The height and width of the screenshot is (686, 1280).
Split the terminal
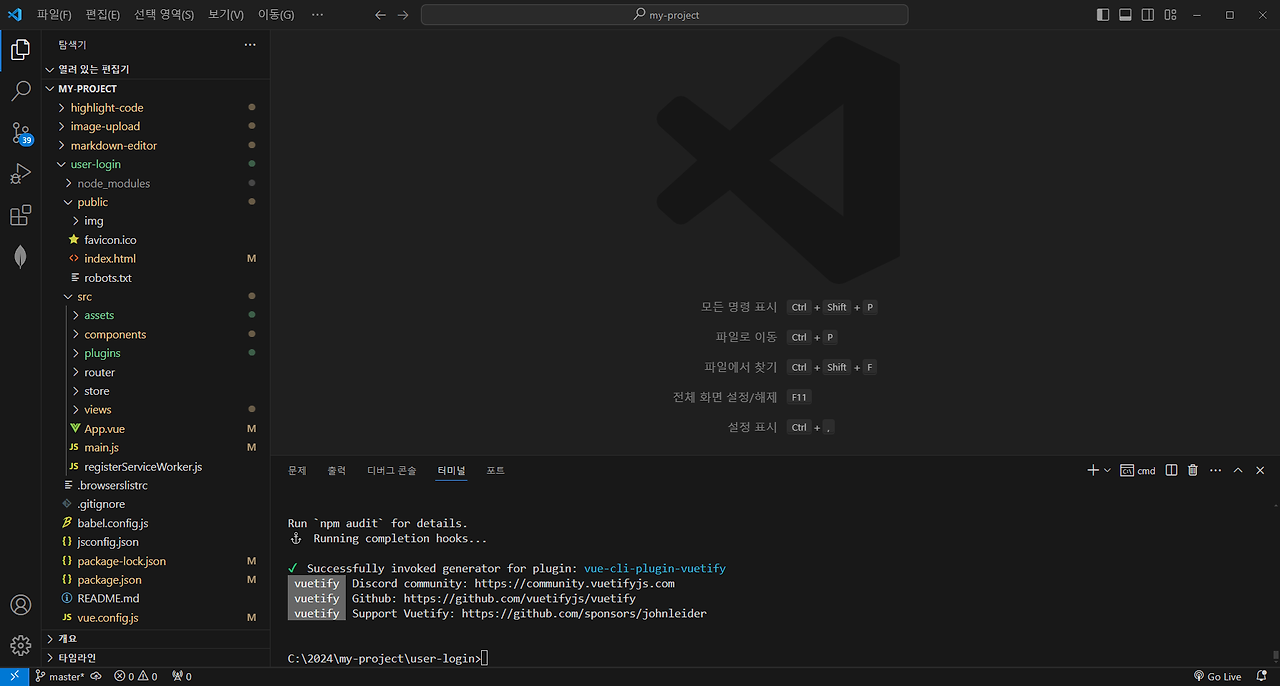coord(1171,470)
